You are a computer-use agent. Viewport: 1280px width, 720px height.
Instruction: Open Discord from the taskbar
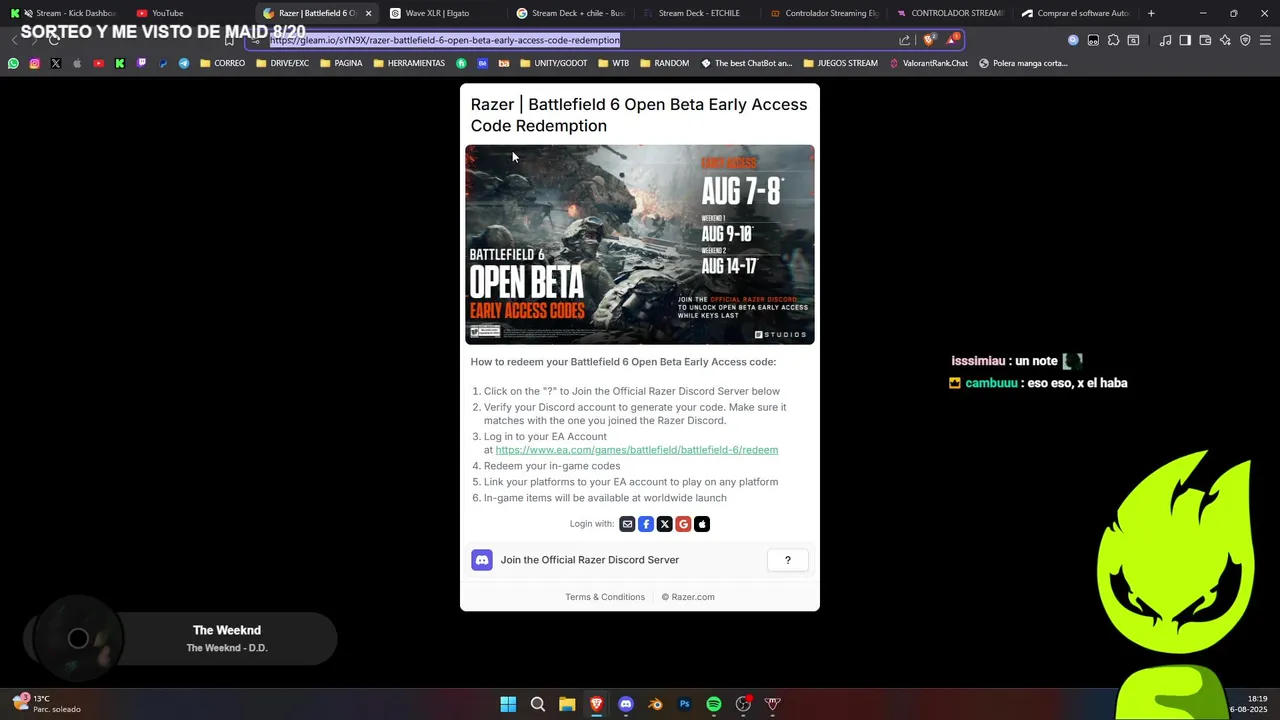pos(626,704)
